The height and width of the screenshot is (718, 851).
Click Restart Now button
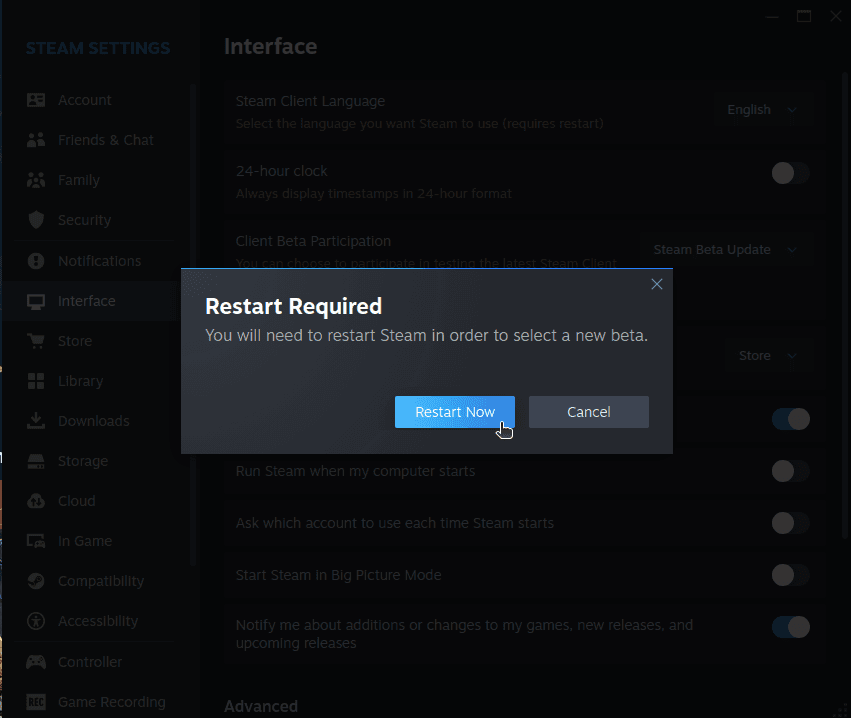[x=455, y=412]
